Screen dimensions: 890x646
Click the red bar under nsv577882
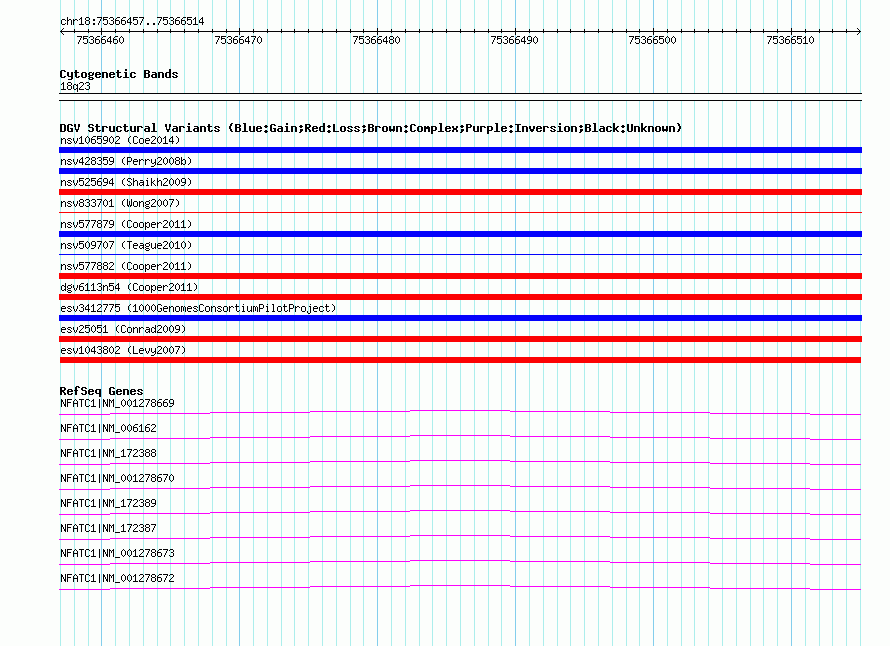[x=460, y=276]
